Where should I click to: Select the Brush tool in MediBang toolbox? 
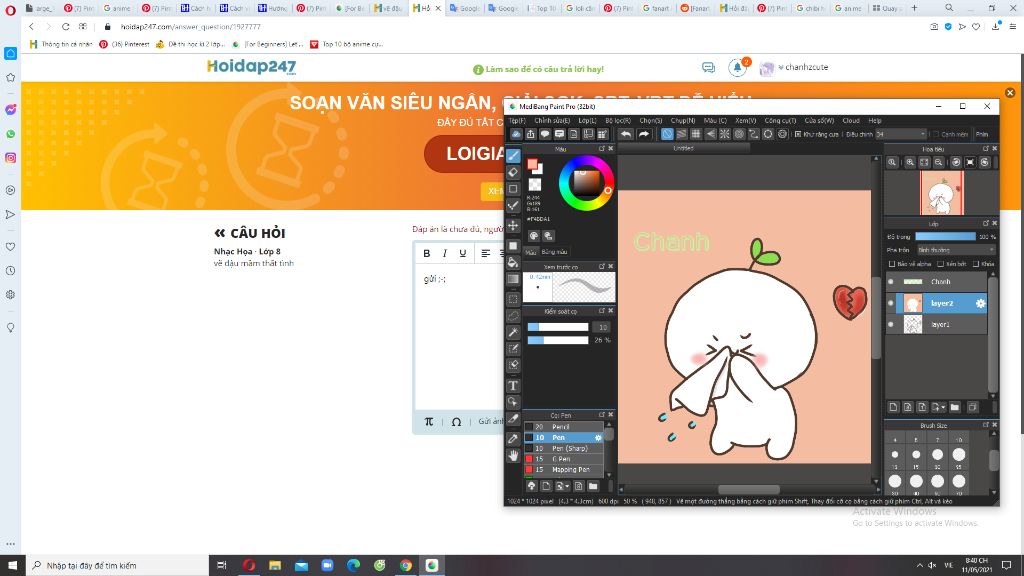(x=513, y=155)
